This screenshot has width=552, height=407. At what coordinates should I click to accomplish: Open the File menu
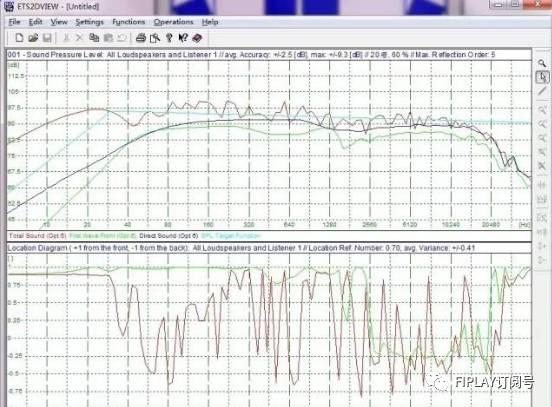pos(14,22)
